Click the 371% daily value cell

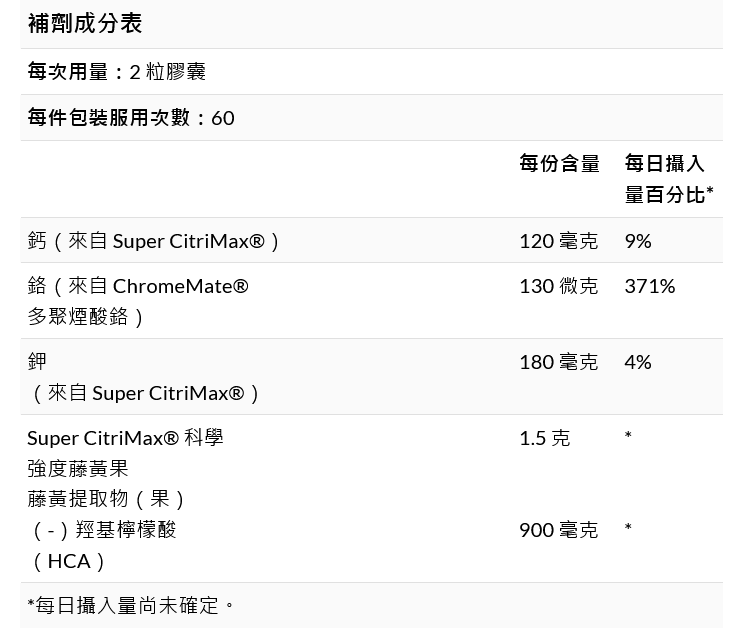(x=650, y=286)
